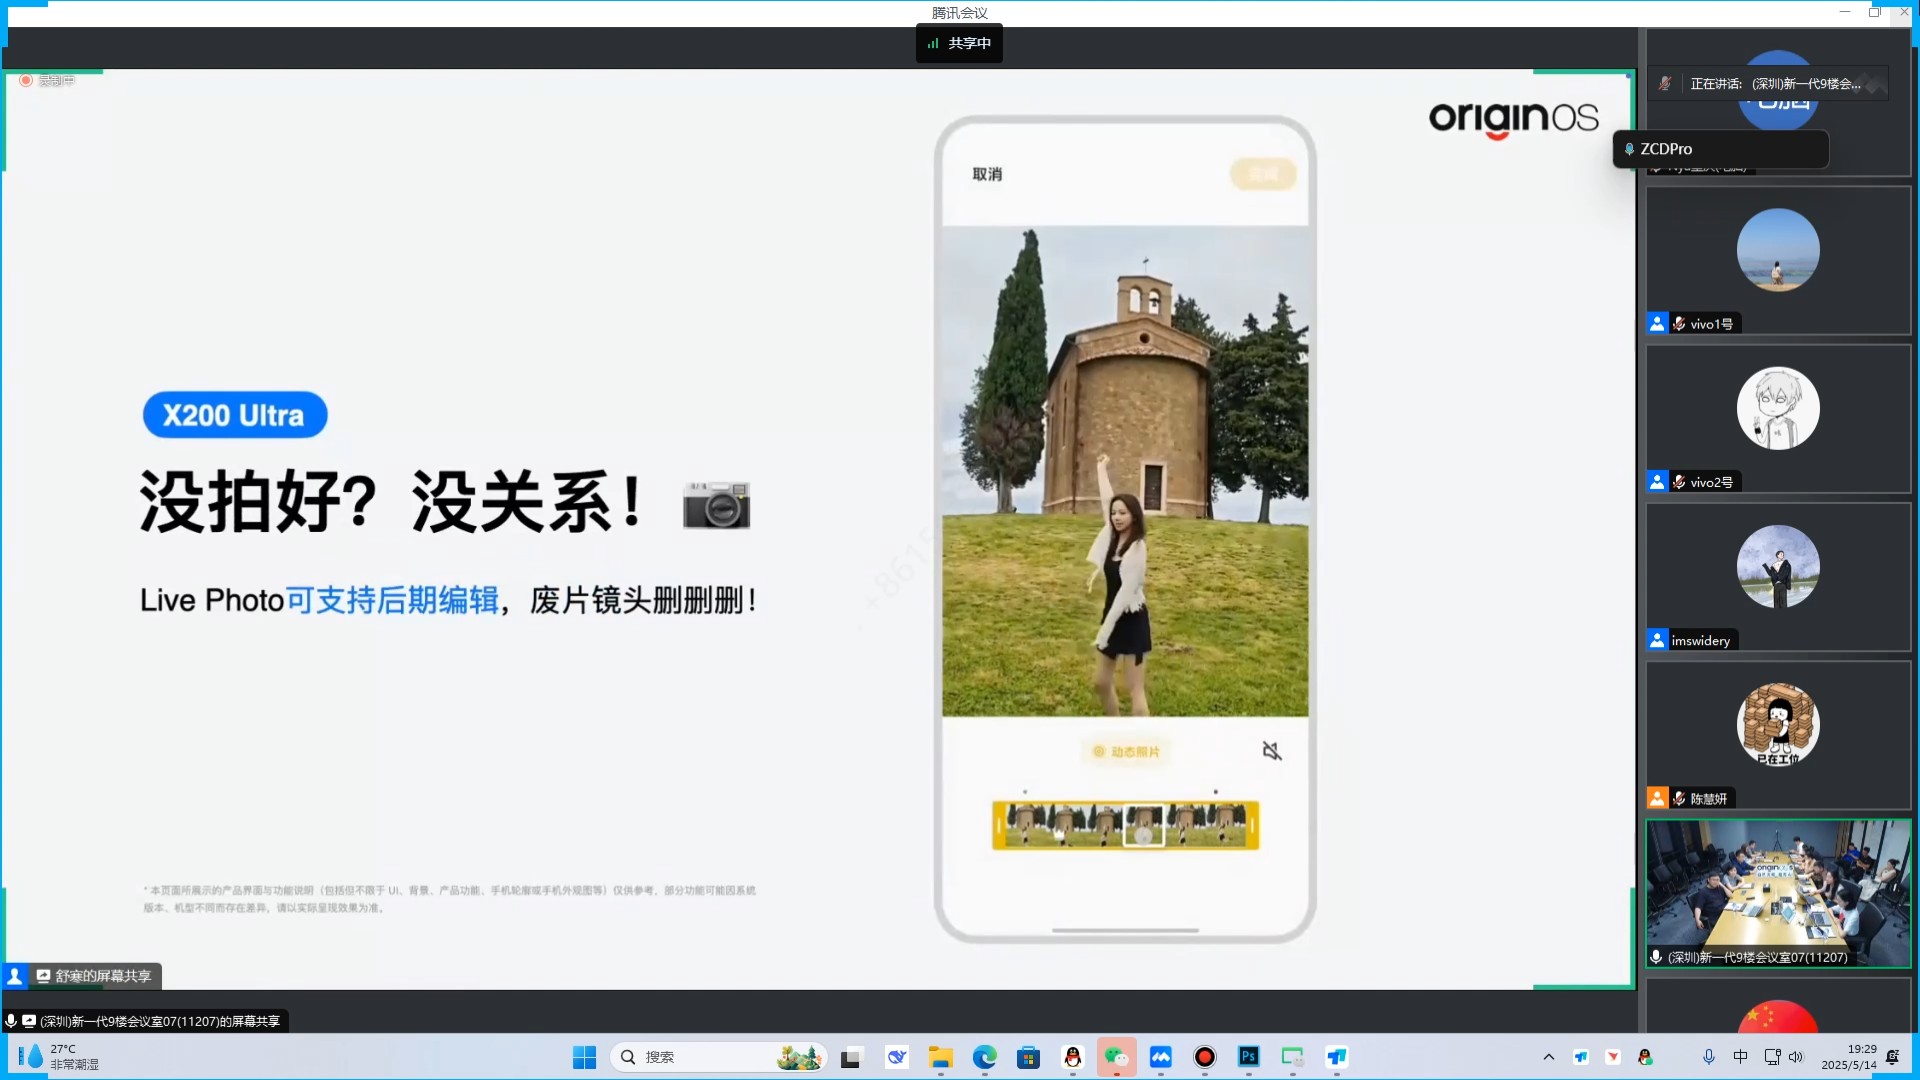Click the blue user icon beside imswidery
This screenshot has height=1080, width=1920.
tap(1657, 640)
